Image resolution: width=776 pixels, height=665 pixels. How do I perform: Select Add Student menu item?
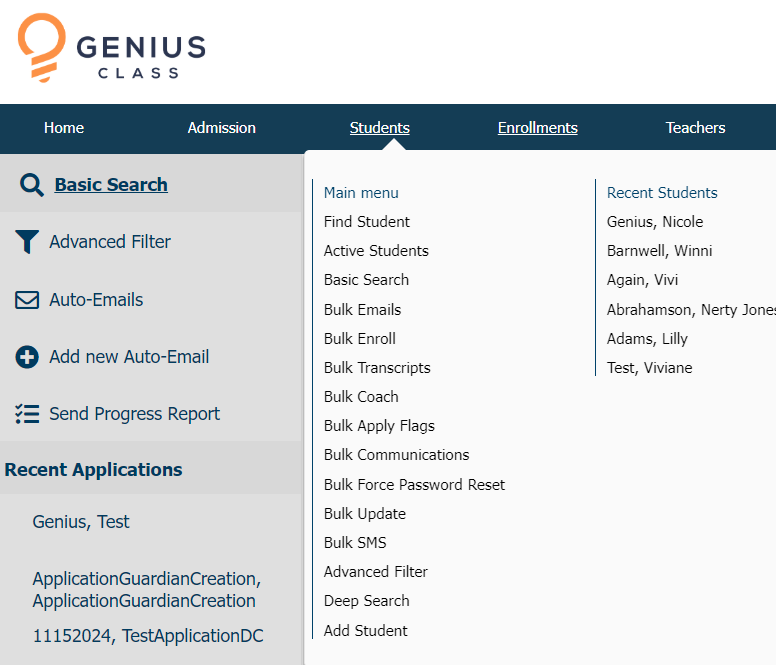(366, 631)
